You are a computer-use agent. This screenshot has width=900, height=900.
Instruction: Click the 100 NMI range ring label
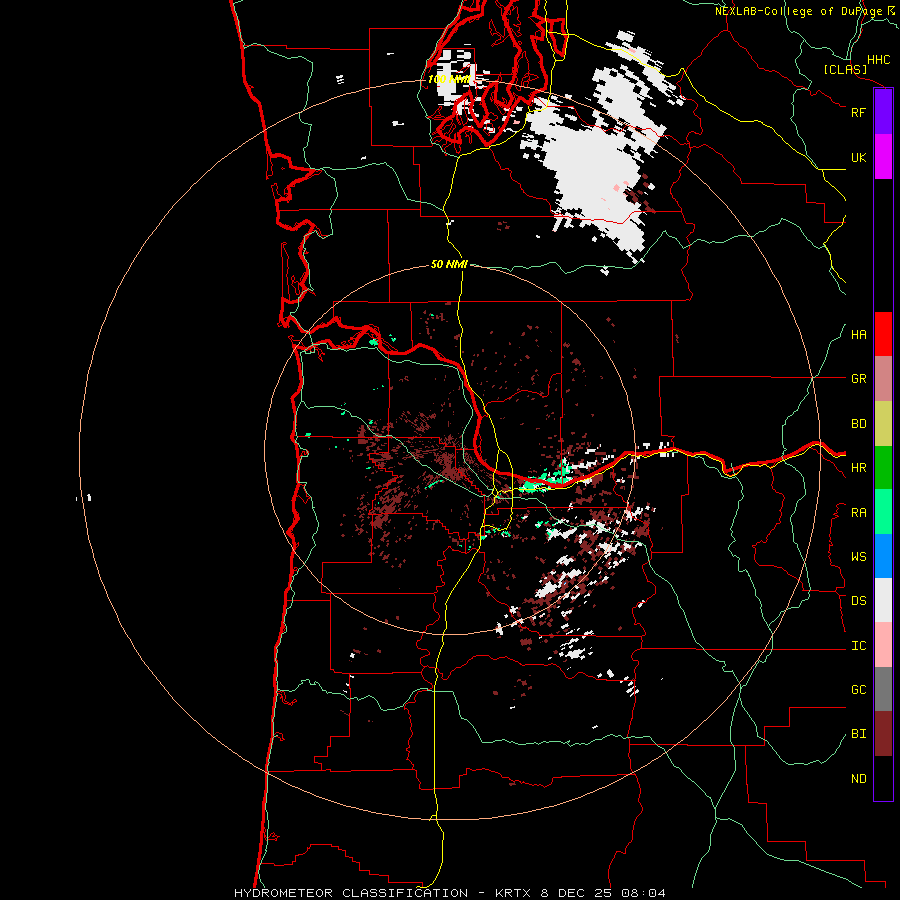tap(449, 79)
